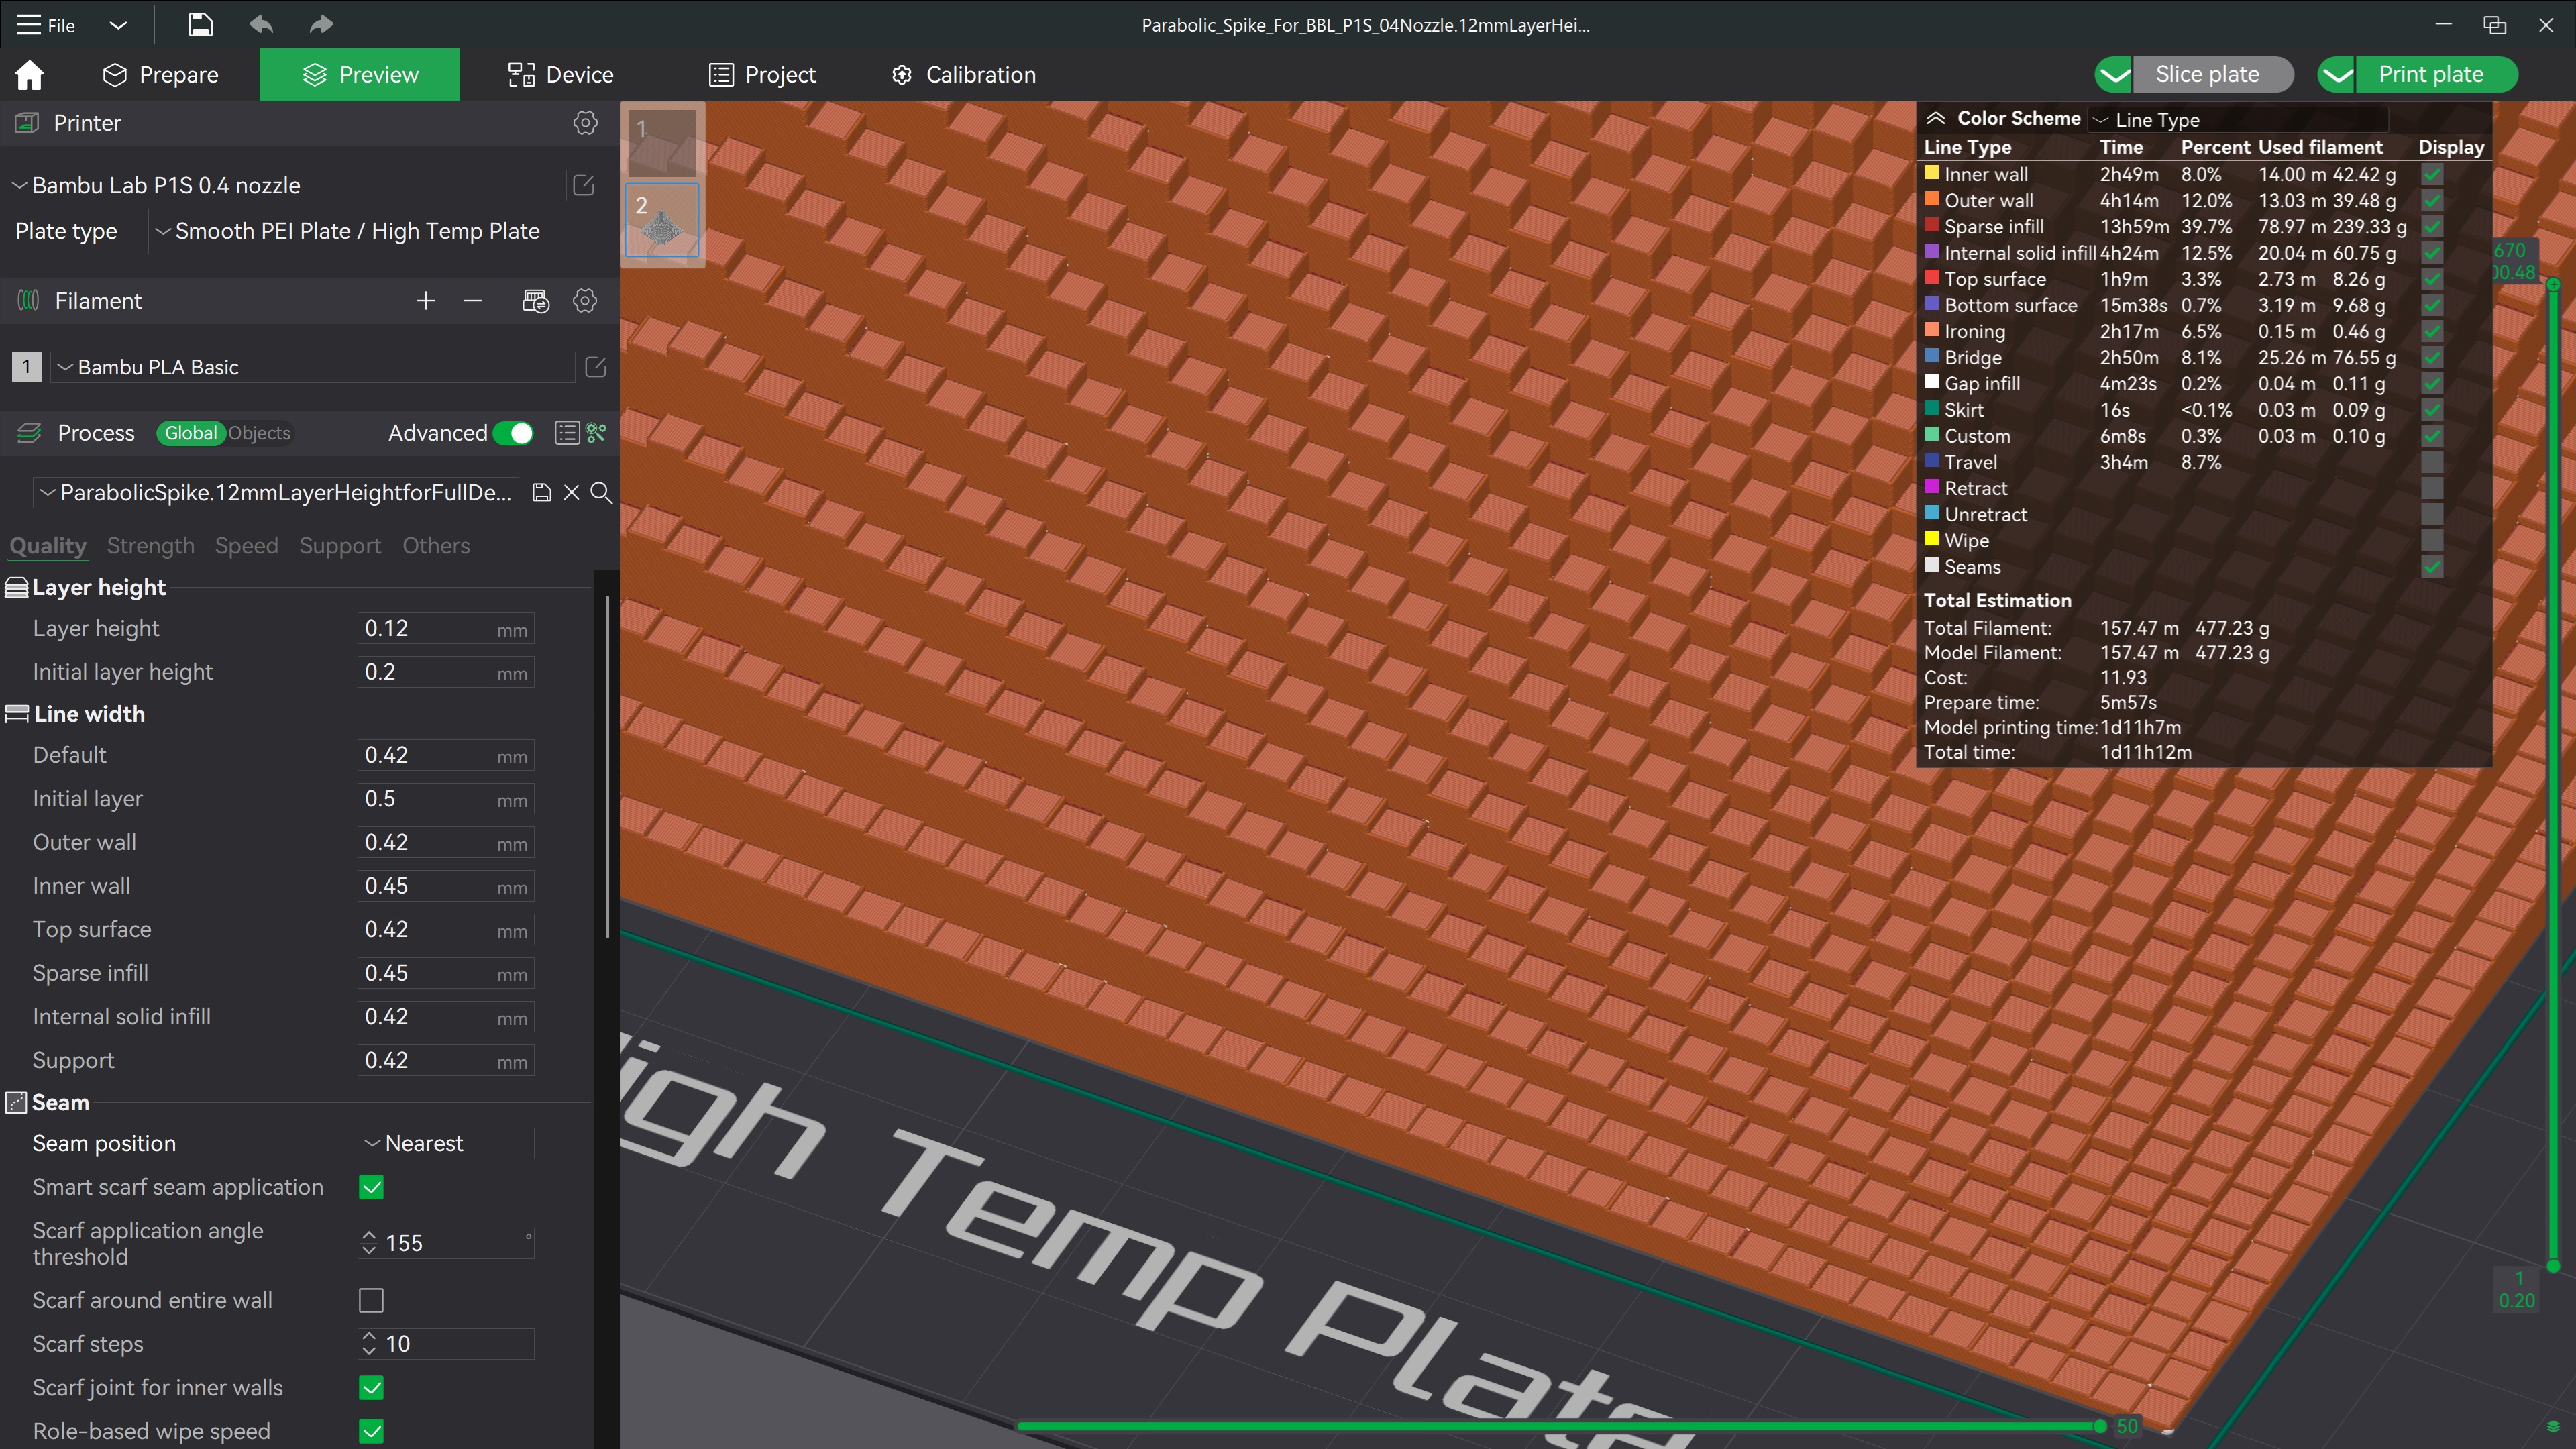Screen dimensions: 2576x1449
Task: Switch to the Prepare tab
Action: point(161,75)
